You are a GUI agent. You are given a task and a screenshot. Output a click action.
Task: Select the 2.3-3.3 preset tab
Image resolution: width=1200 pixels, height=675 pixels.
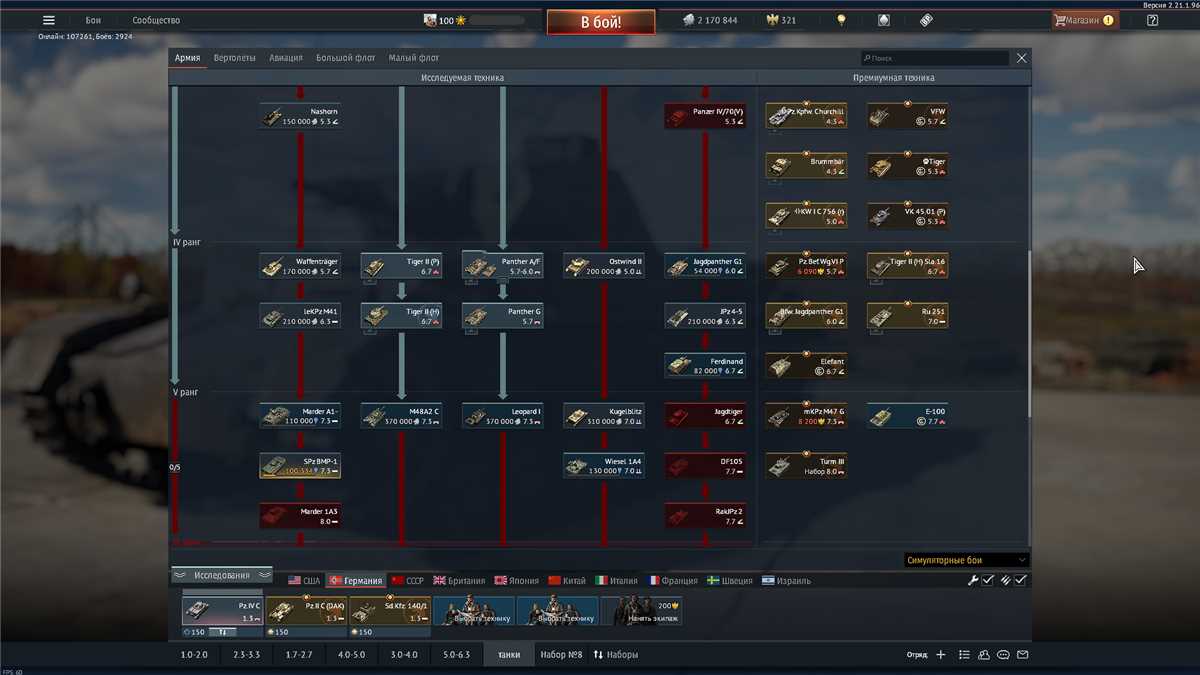[246, 655]
